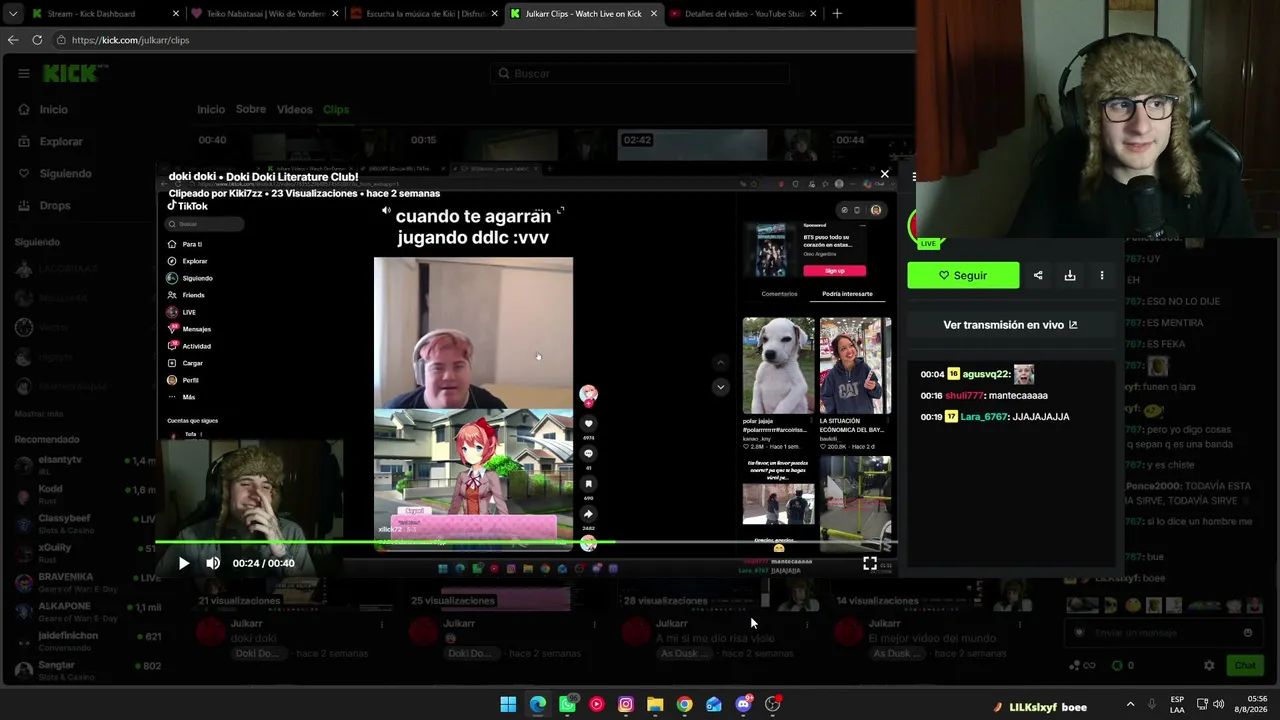Open Discord from the taskbar
Viewport: 1280px width, 720px height.
(743, 704)
